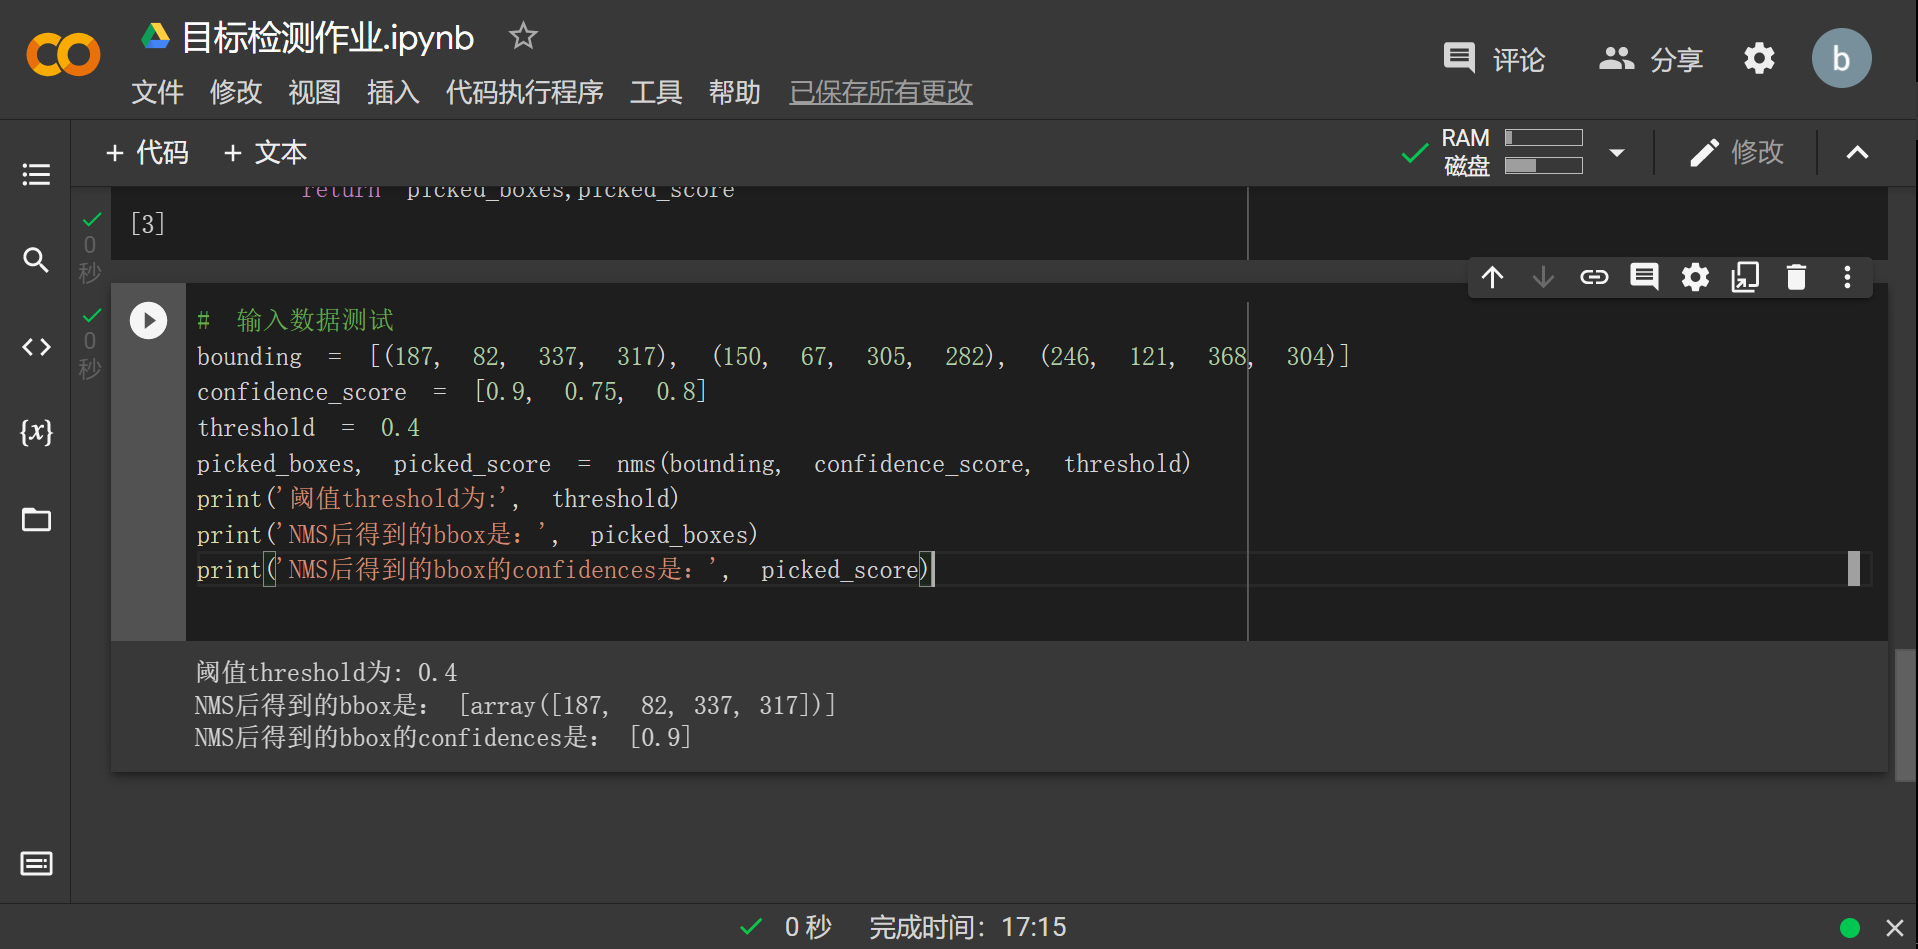1918x949 pixels.
Task: Open the code snippets sidebar
Action: 36,347
